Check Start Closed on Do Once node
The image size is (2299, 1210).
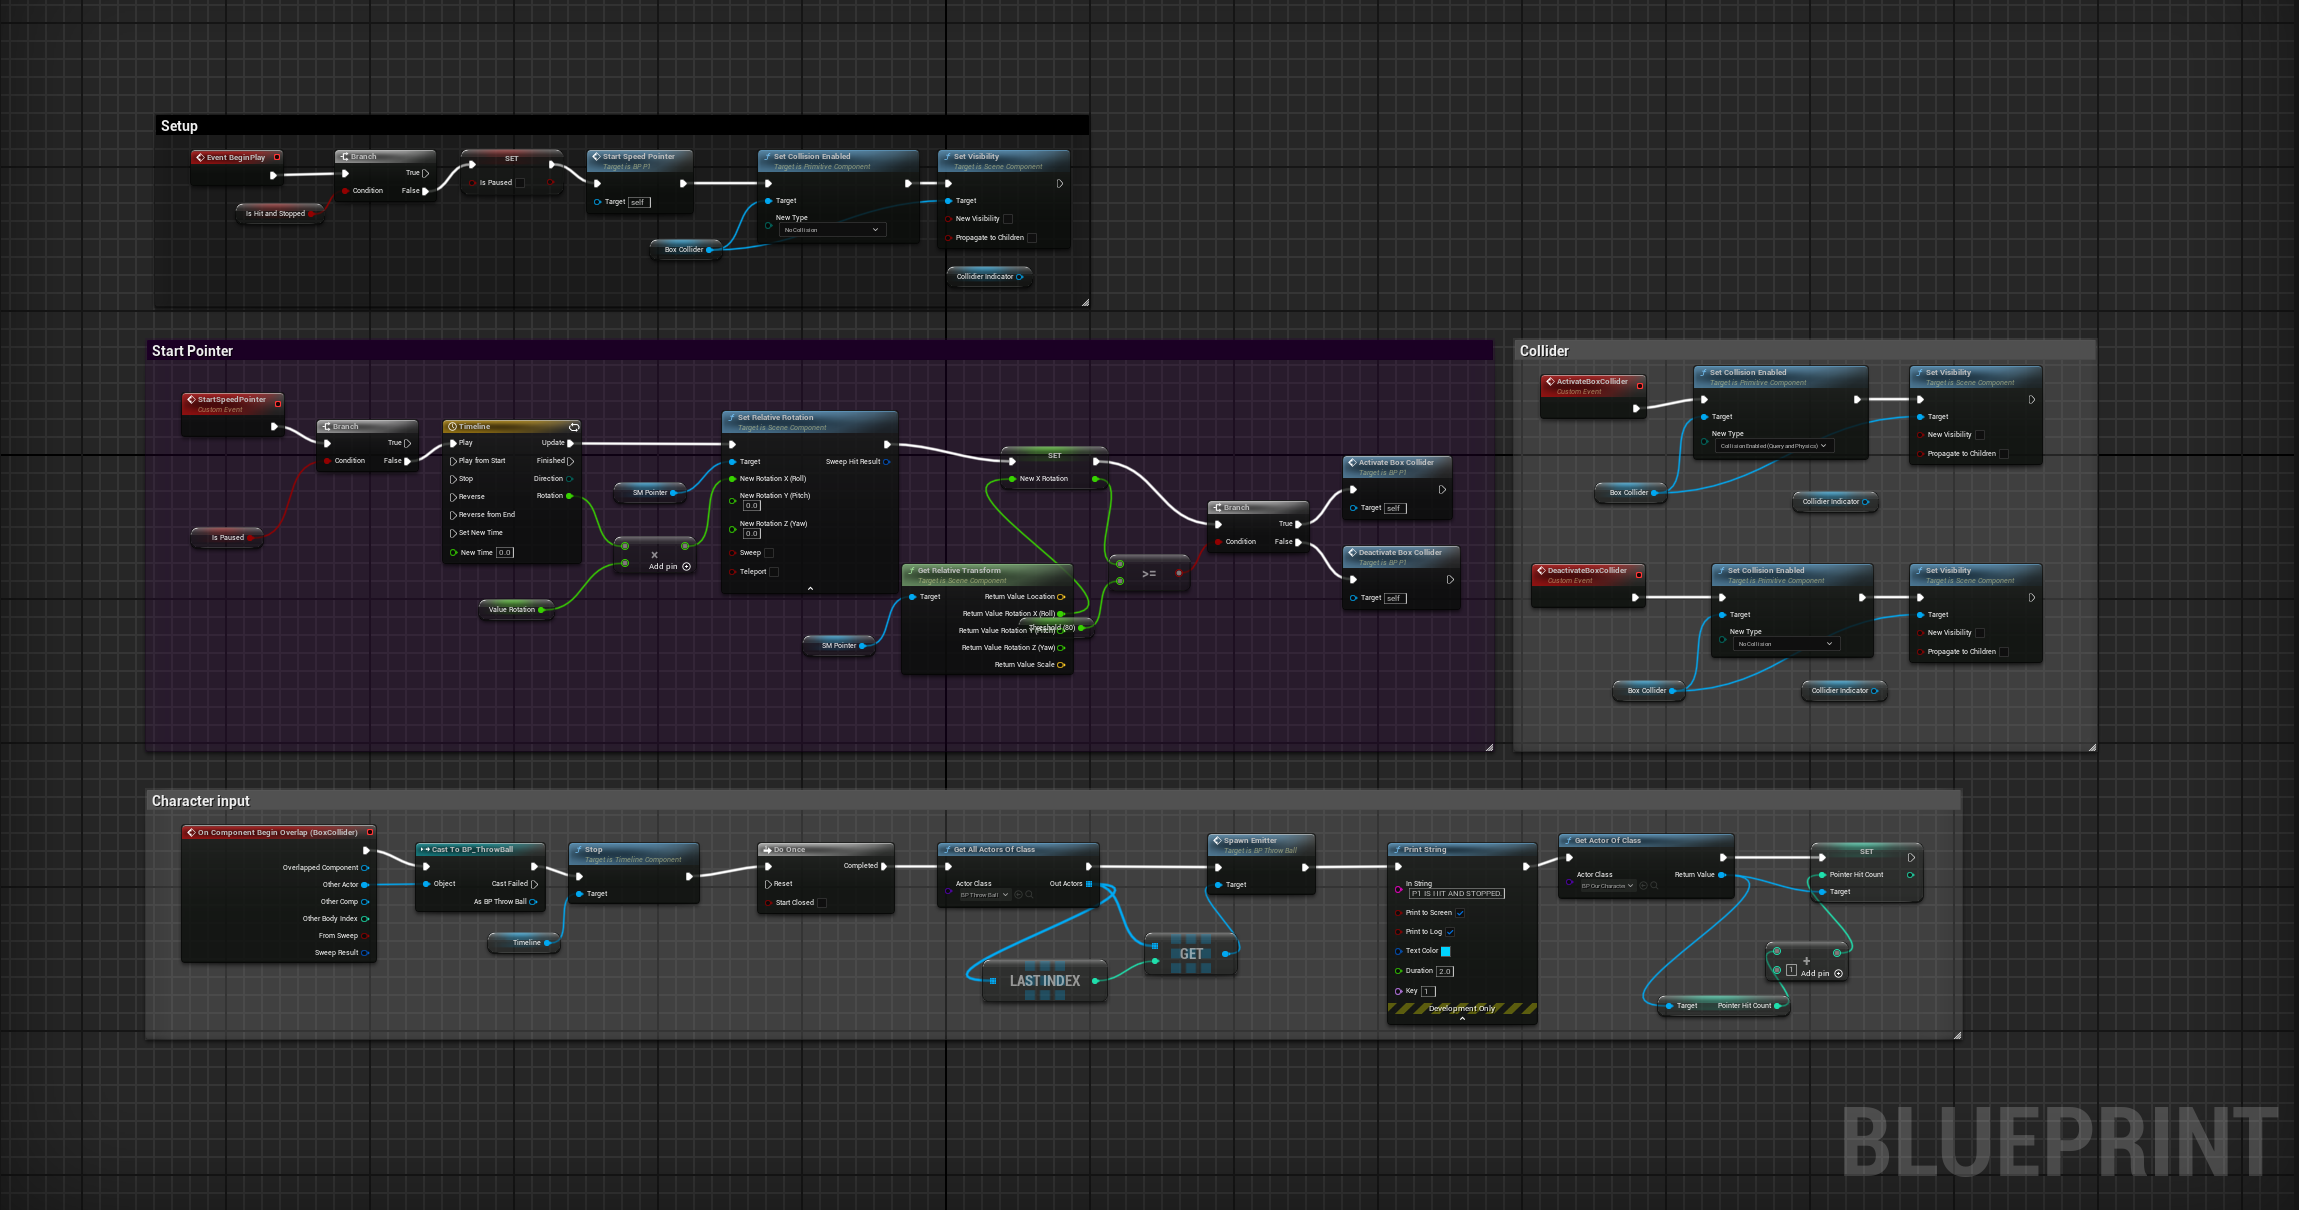[x=822, y=903]
